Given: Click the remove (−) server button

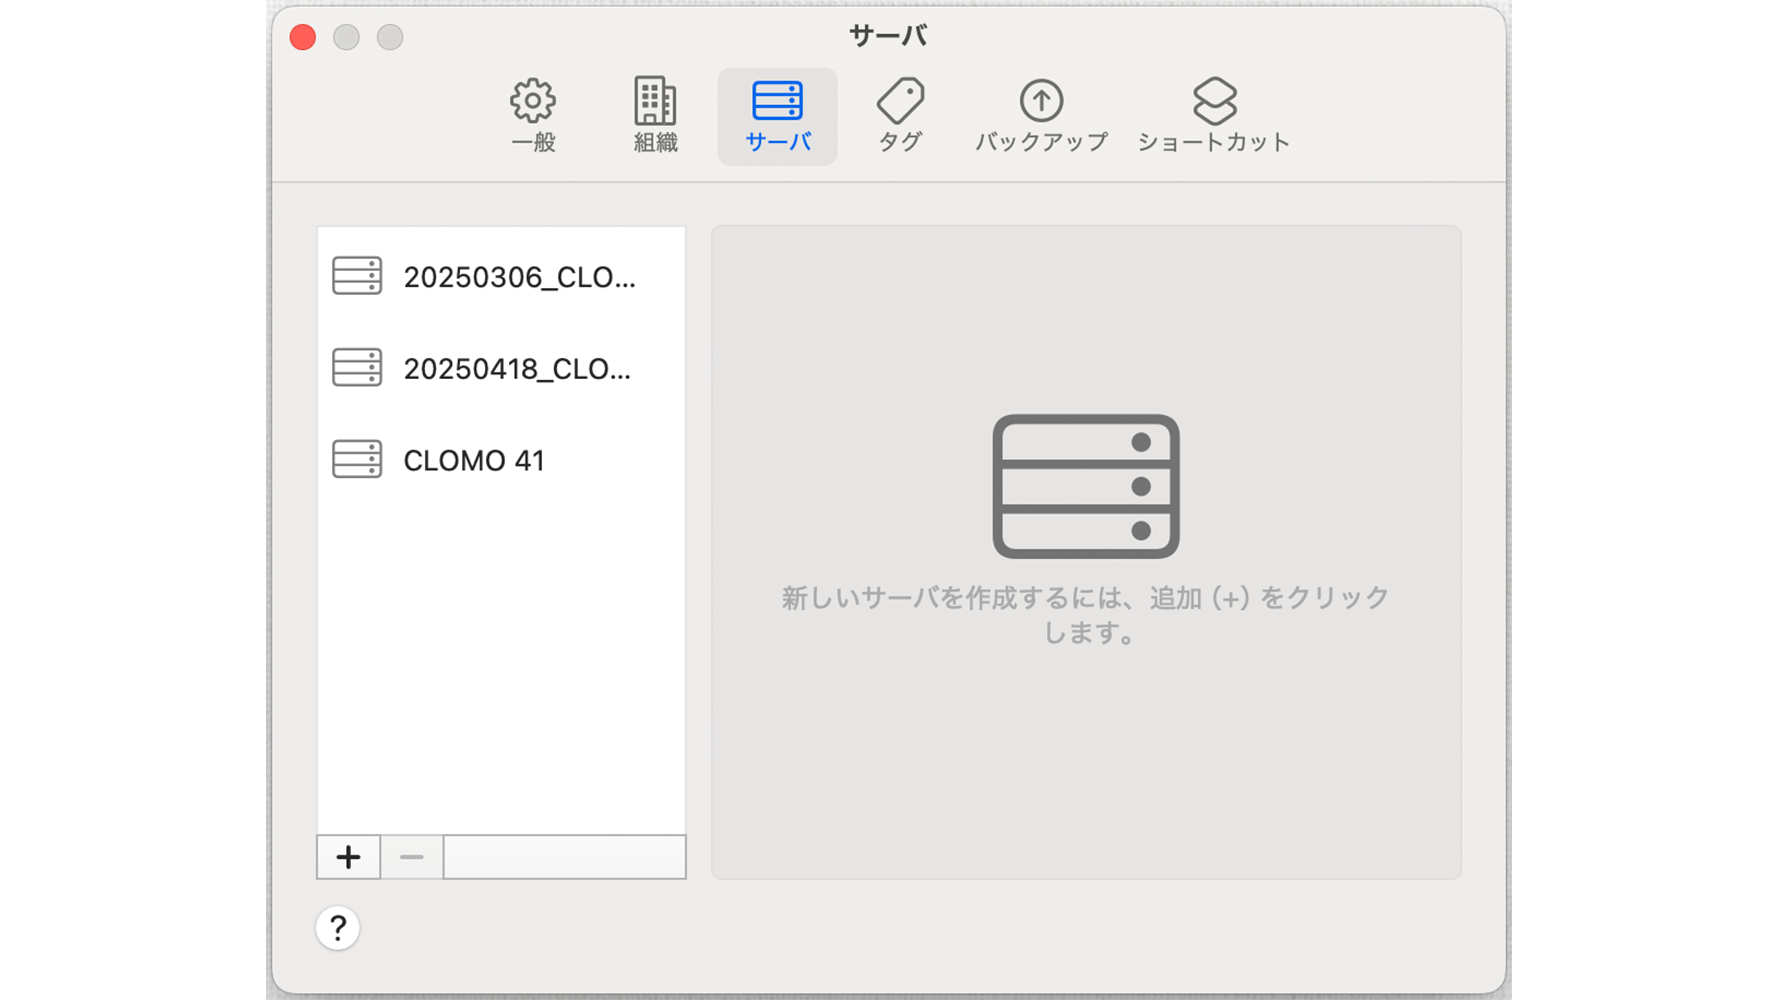Looking at the screenshot, I should (x=411, y=857).
